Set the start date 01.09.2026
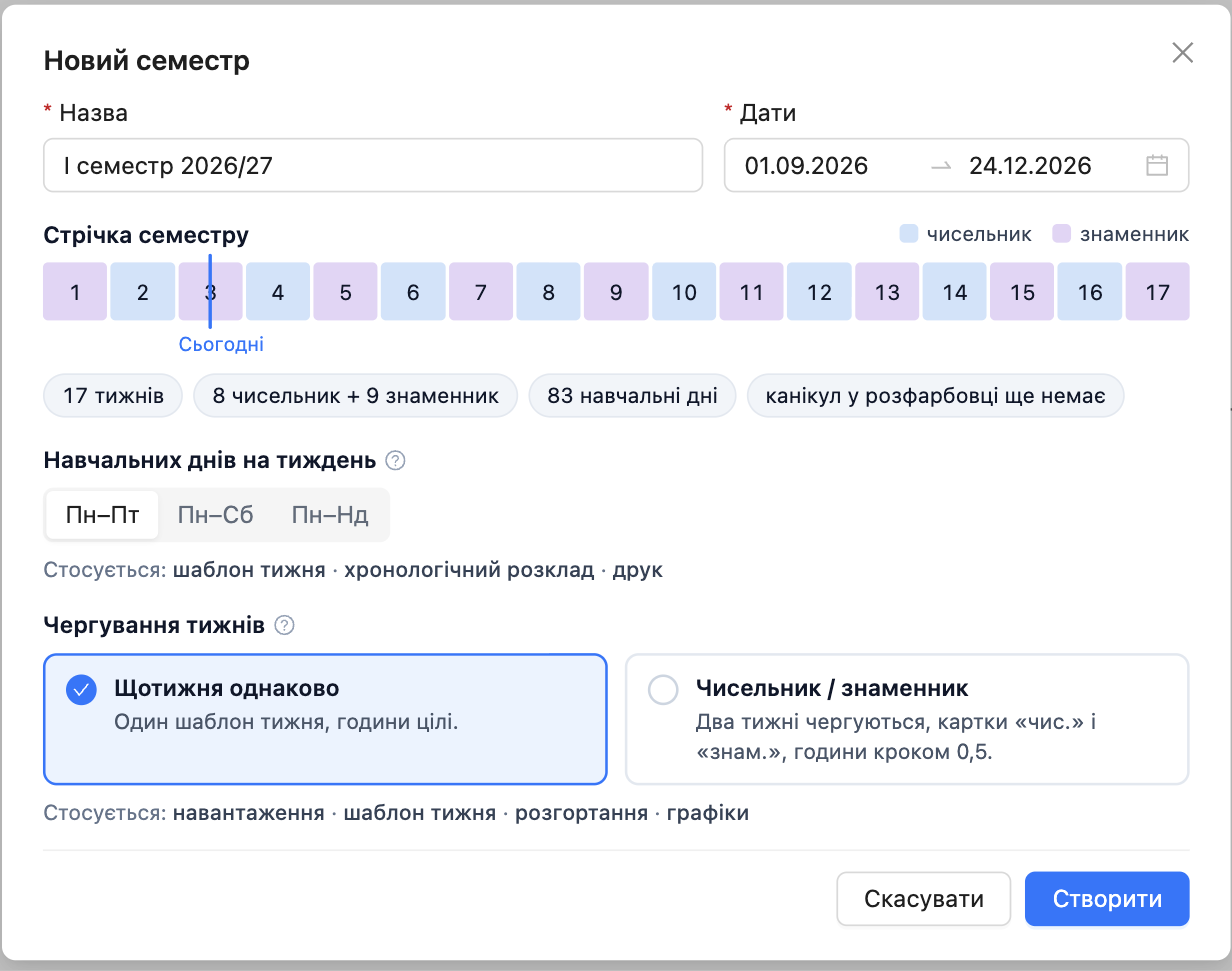Viewport: 1232px width, 971px height. 806,166
